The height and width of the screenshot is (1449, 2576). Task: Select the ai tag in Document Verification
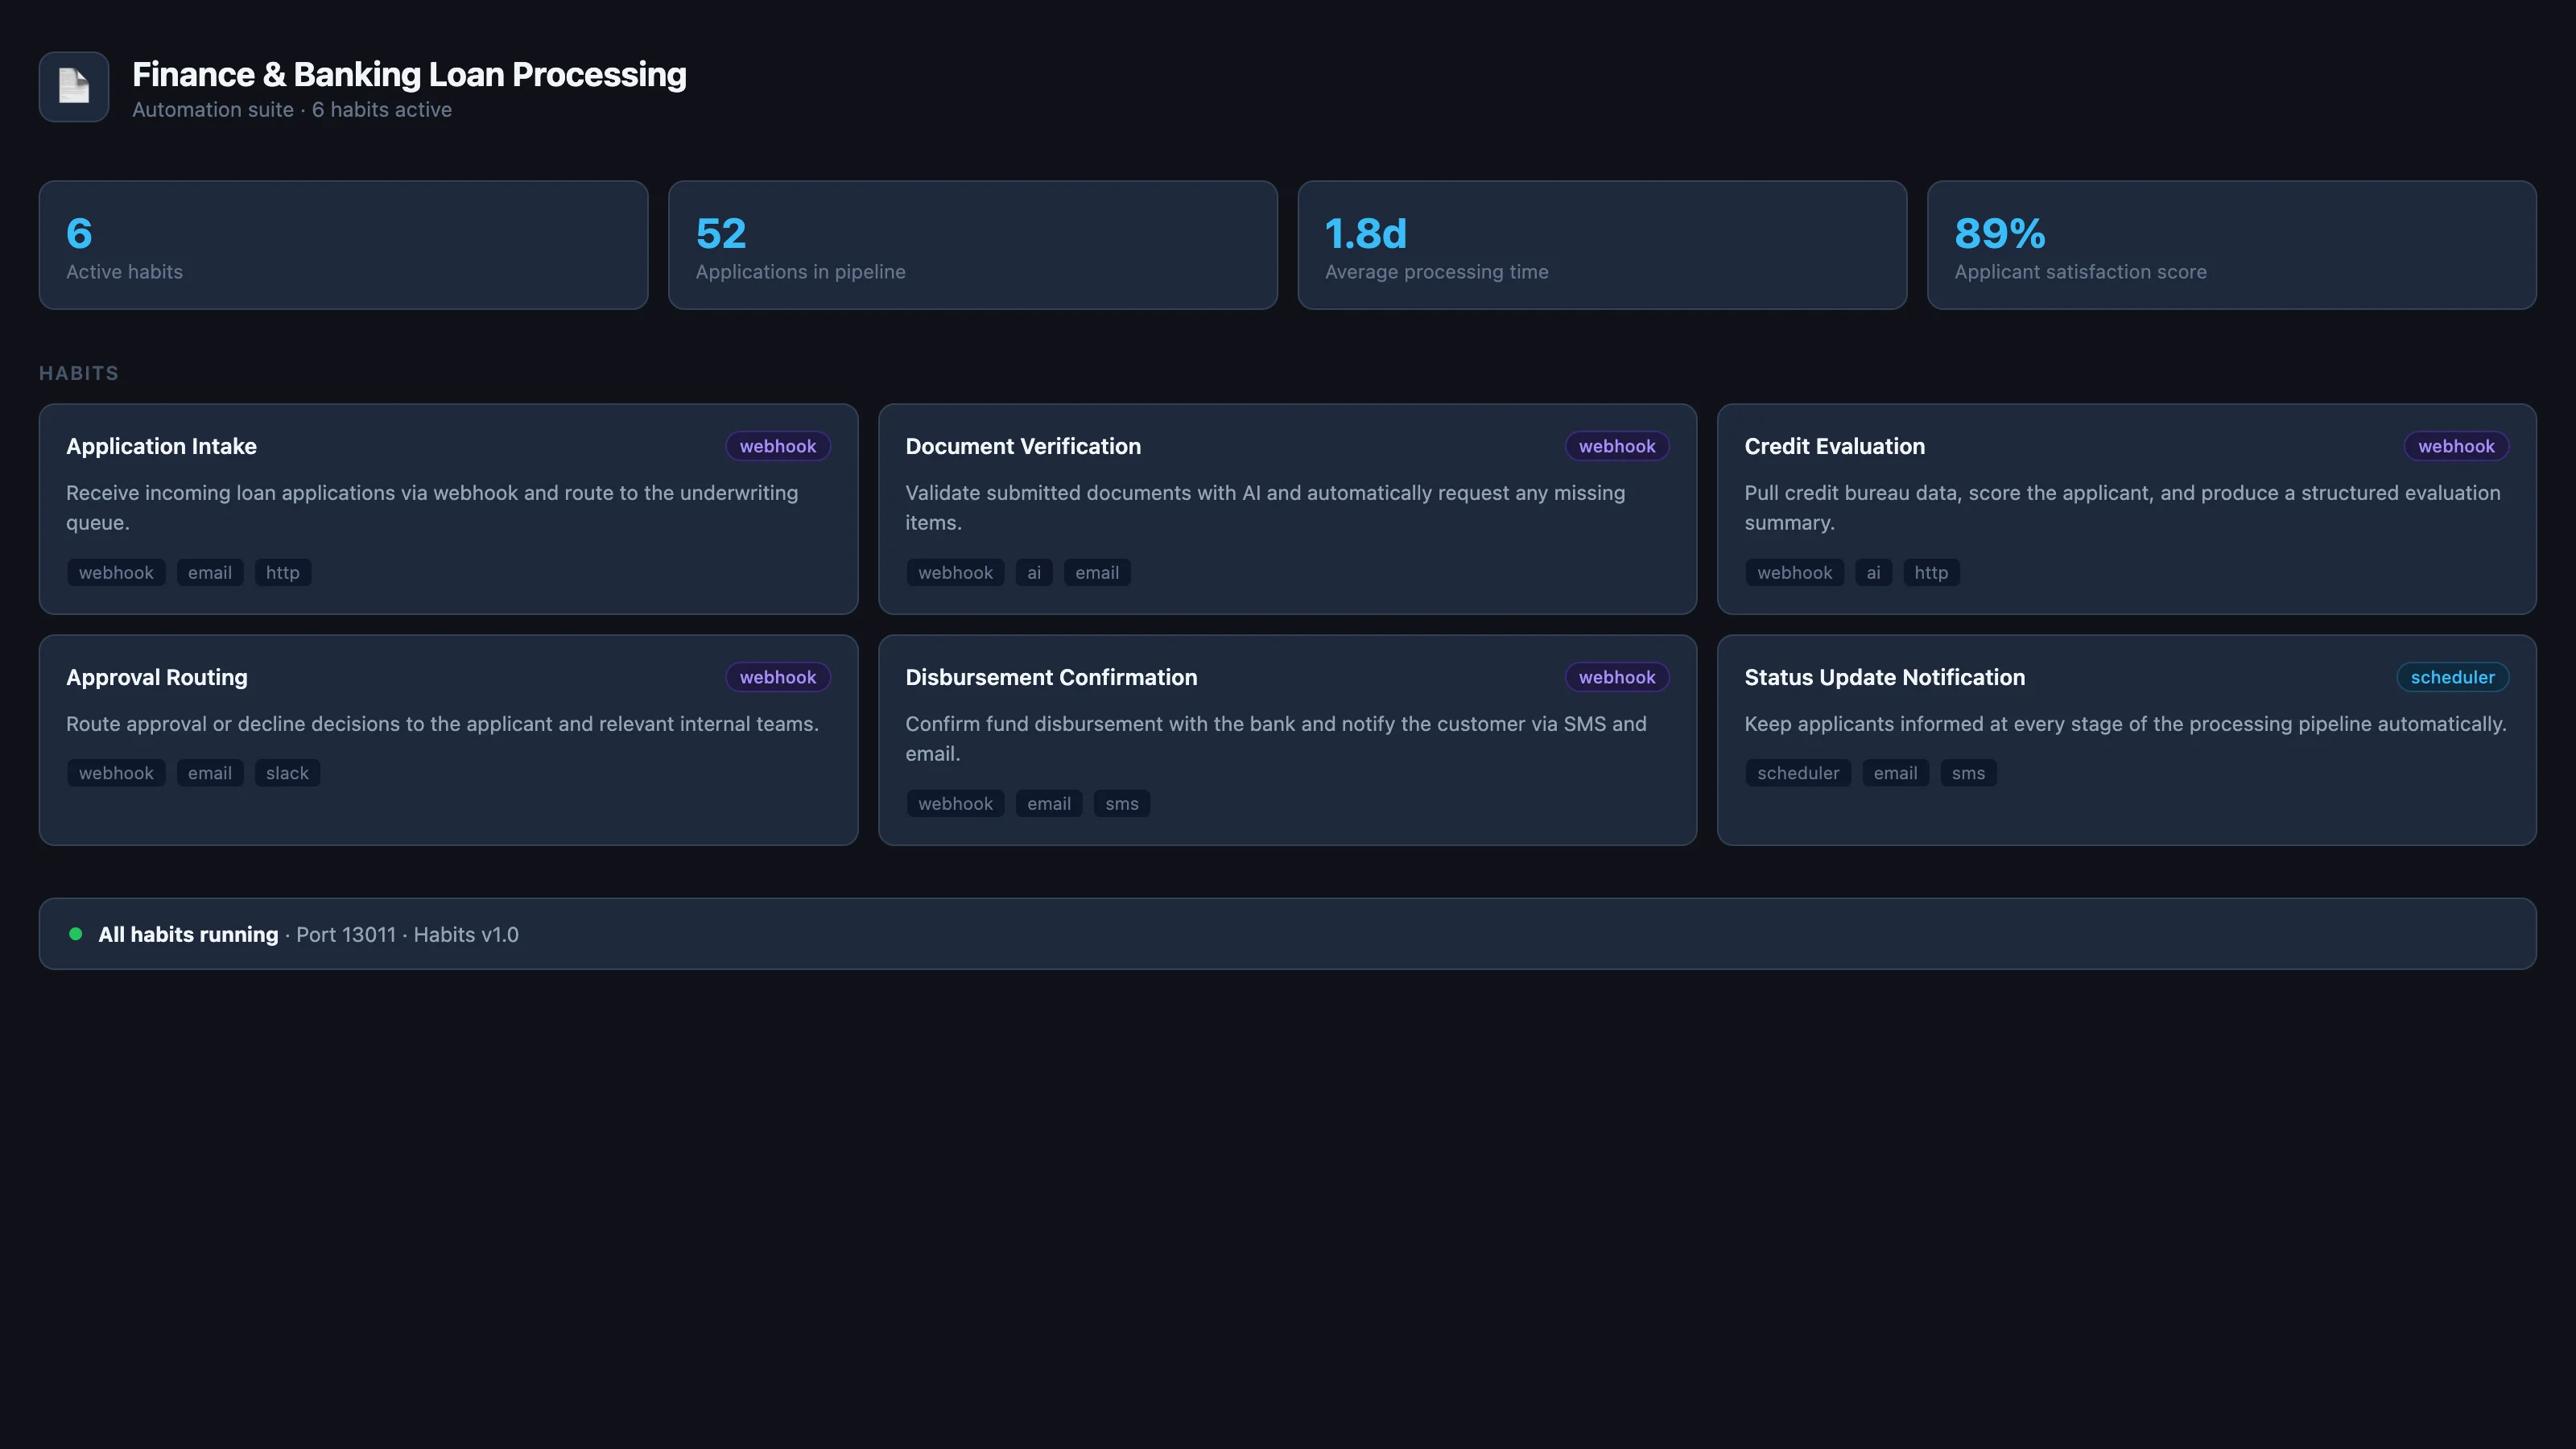[x=1034, y=573]
